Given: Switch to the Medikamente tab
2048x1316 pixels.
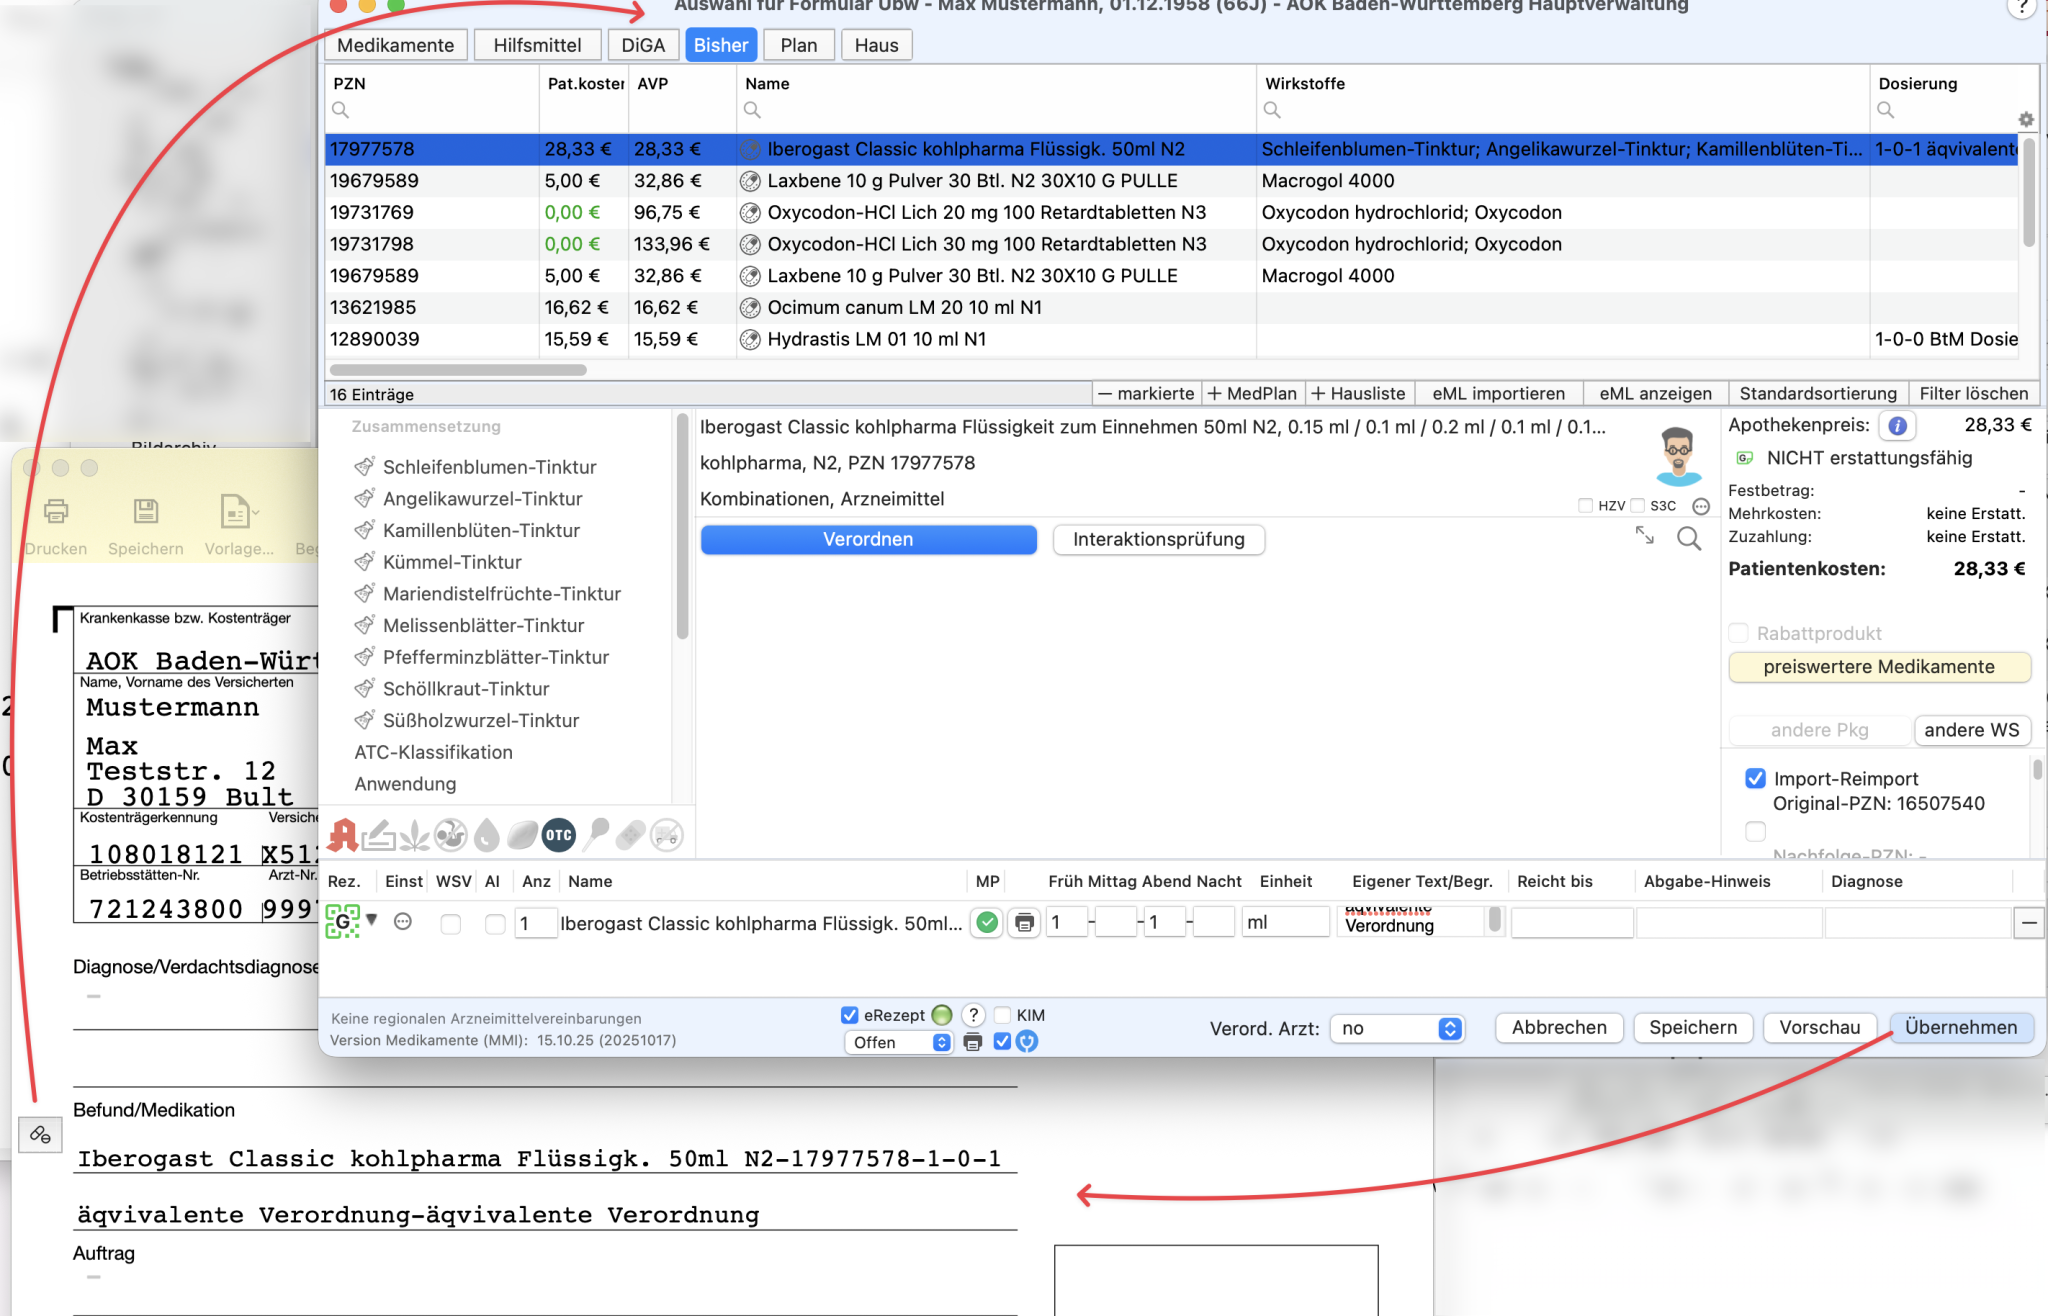Looking at the screenshot, I should pos(395,44).
